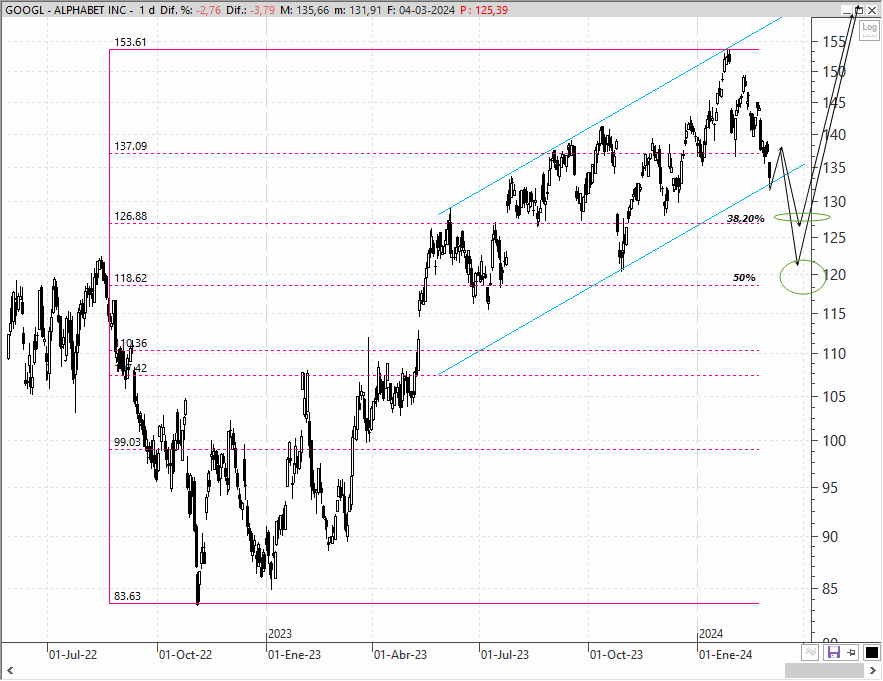
Task: Click the 01-Oct-23 date axis label
Action: tap(616, 655)
